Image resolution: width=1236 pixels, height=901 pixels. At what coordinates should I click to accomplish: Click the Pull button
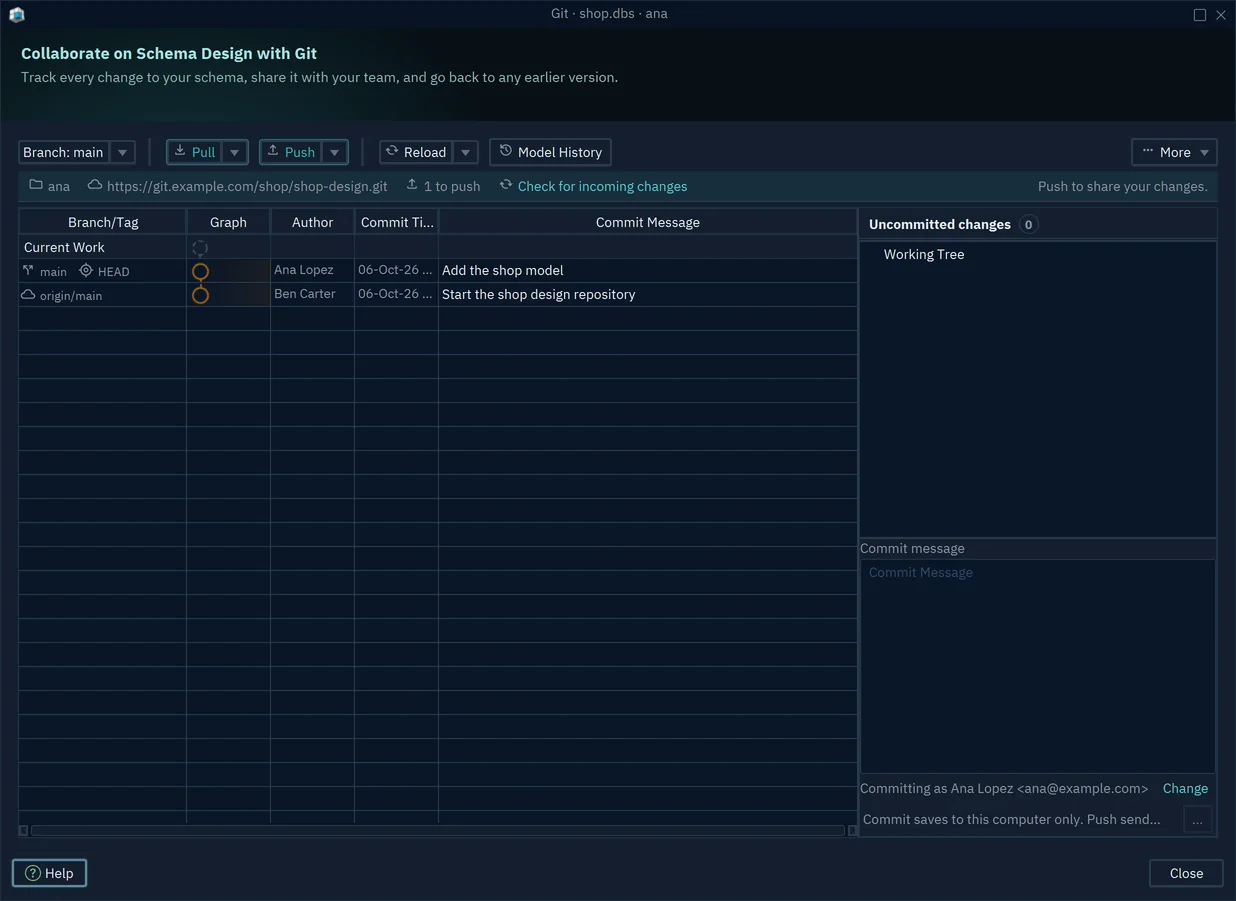[194, 152]
